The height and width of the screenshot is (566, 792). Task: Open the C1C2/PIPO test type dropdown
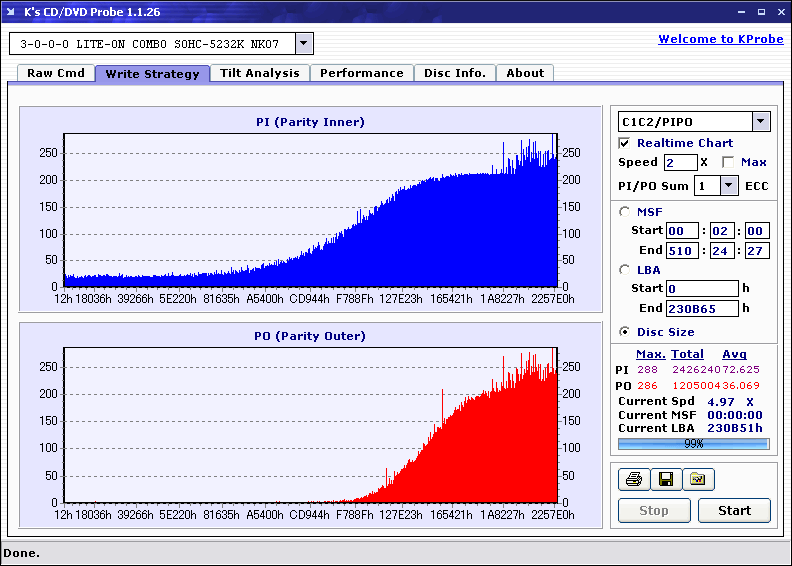pos(761,121)
